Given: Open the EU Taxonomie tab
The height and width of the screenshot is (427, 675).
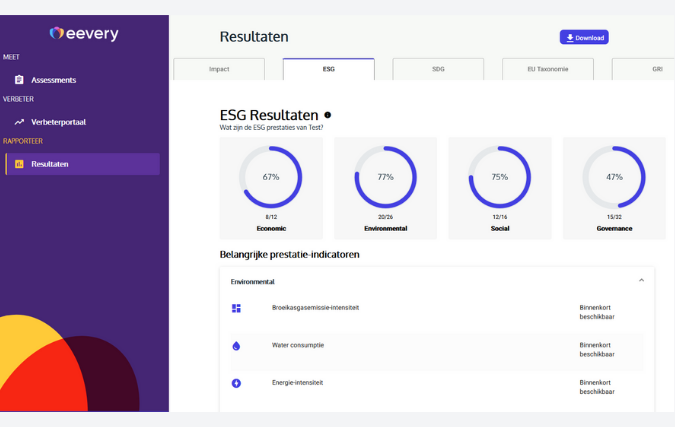Looking at the screenshot, I should (x=546, y=69).
